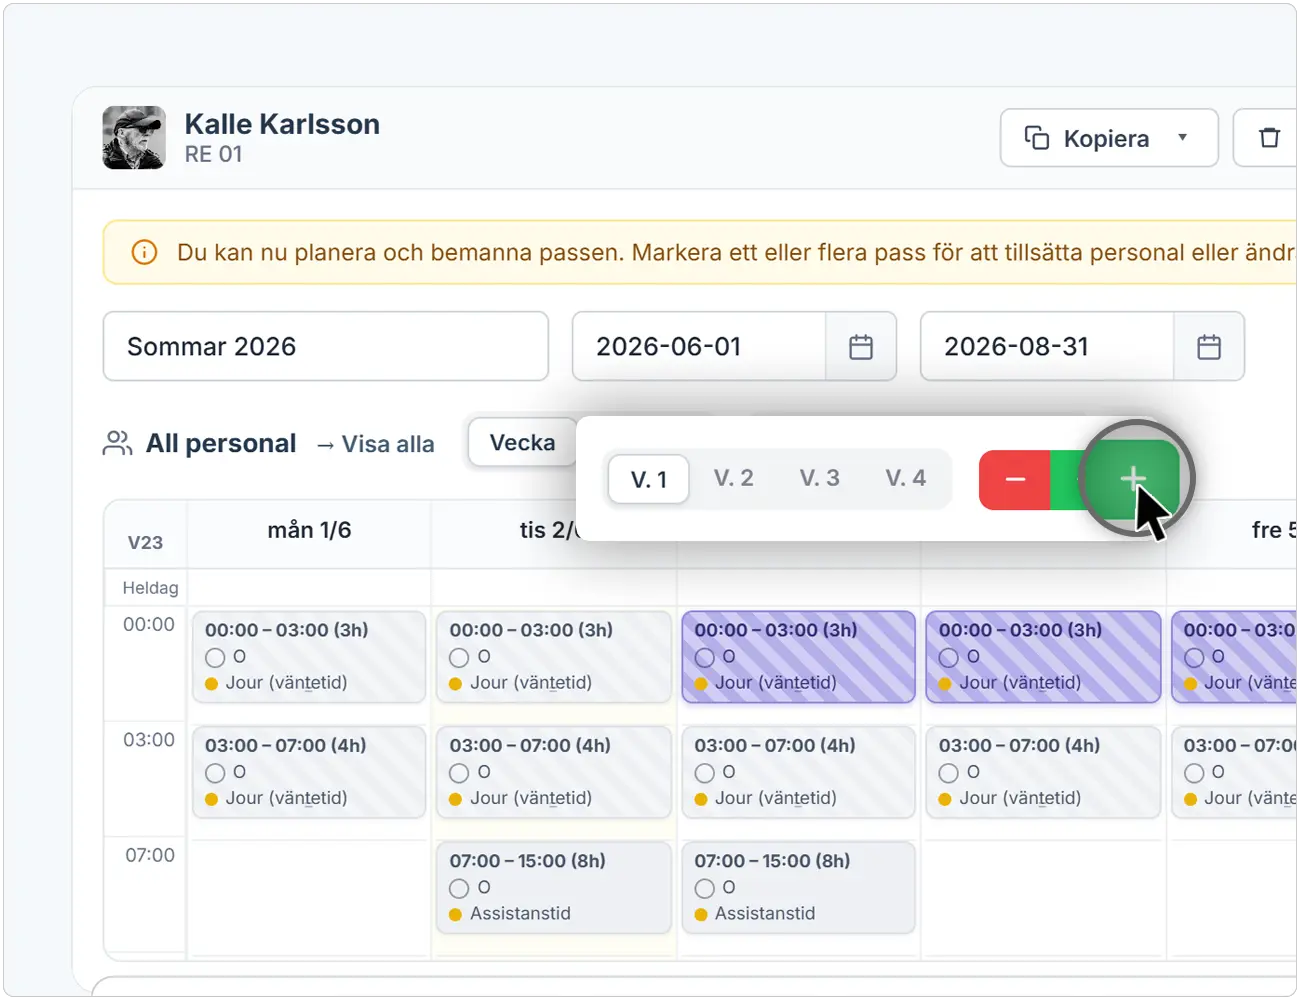Switch to V. 2 week tab

(733, 478)
